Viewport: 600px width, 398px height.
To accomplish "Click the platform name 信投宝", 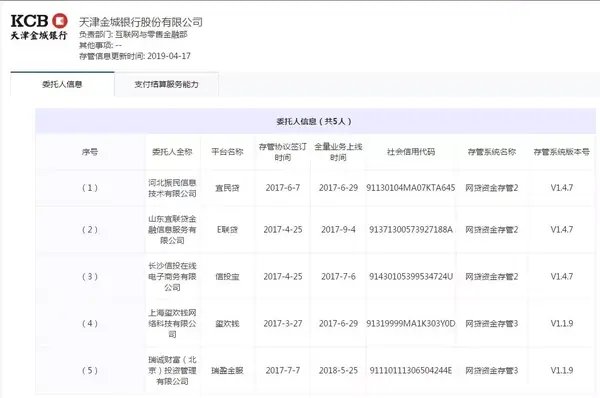I will (227, 276).
